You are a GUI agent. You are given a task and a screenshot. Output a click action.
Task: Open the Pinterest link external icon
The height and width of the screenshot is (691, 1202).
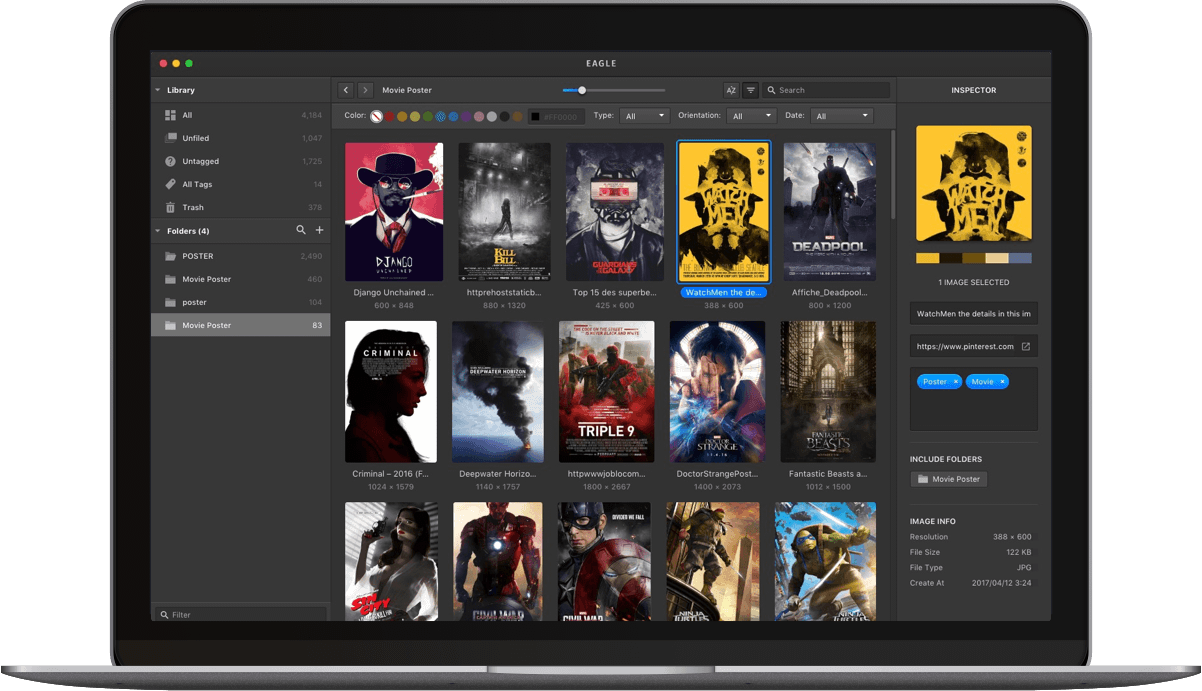coord(1025,347)
